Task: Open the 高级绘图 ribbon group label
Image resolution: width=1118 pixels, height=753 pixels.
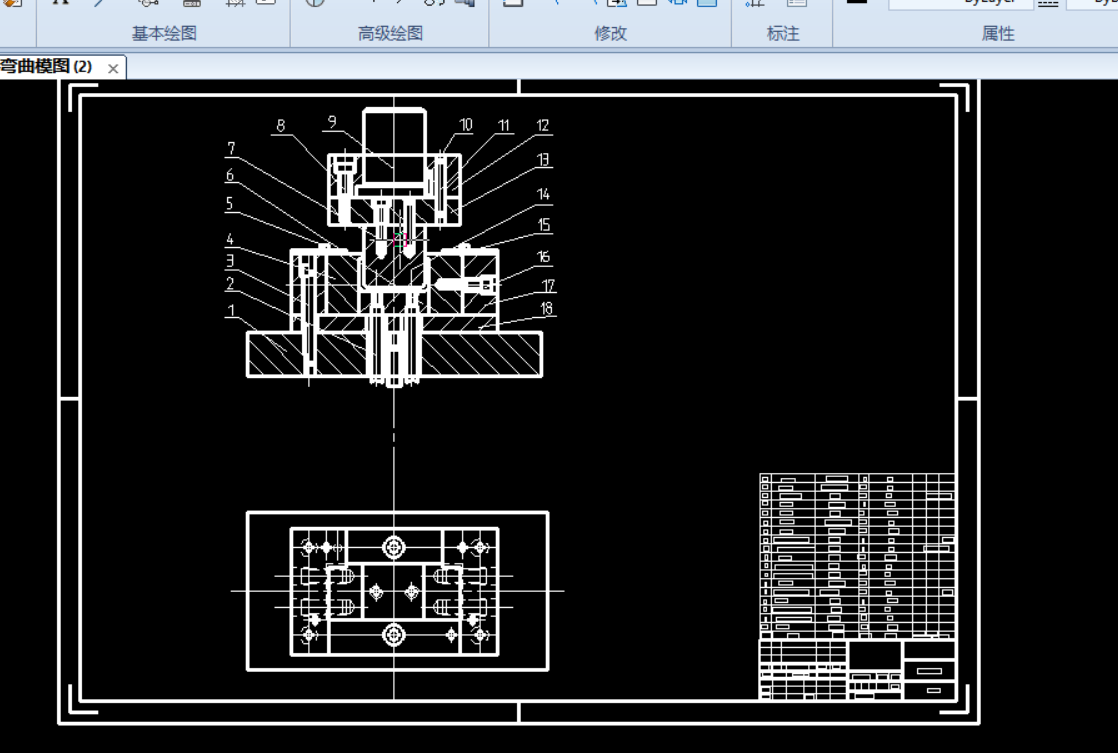Action: (x=390, y=34)
